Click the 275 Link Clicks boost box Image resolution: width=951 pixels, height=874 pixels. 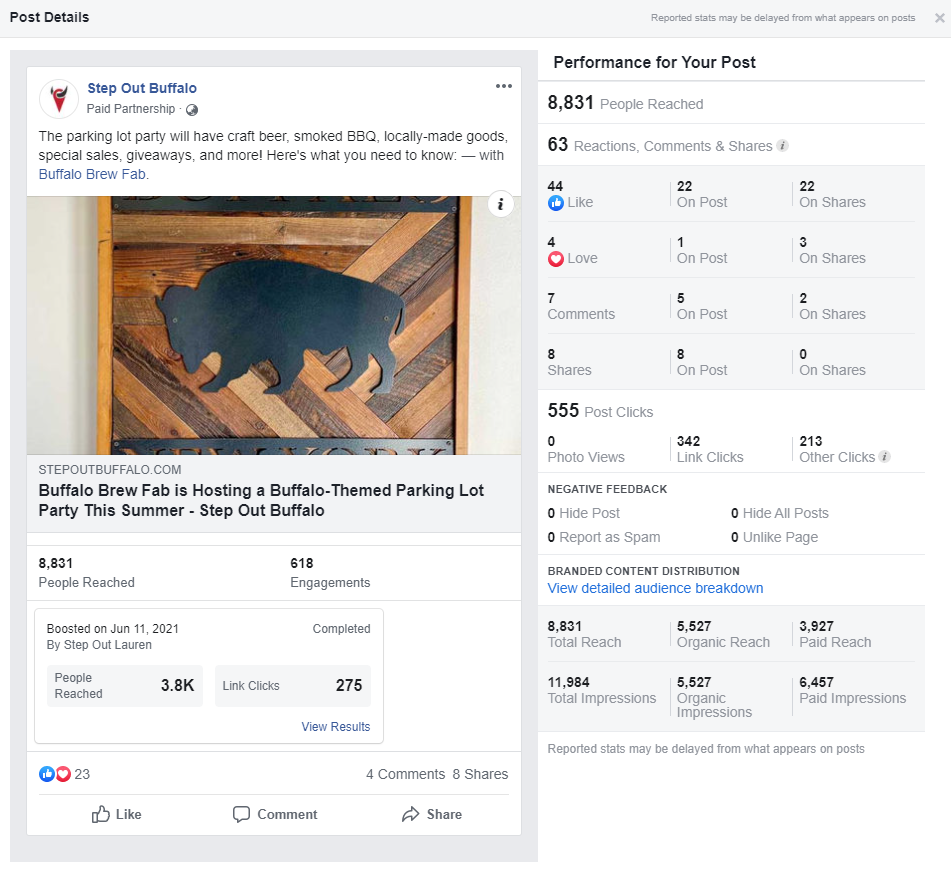point(292,685)
